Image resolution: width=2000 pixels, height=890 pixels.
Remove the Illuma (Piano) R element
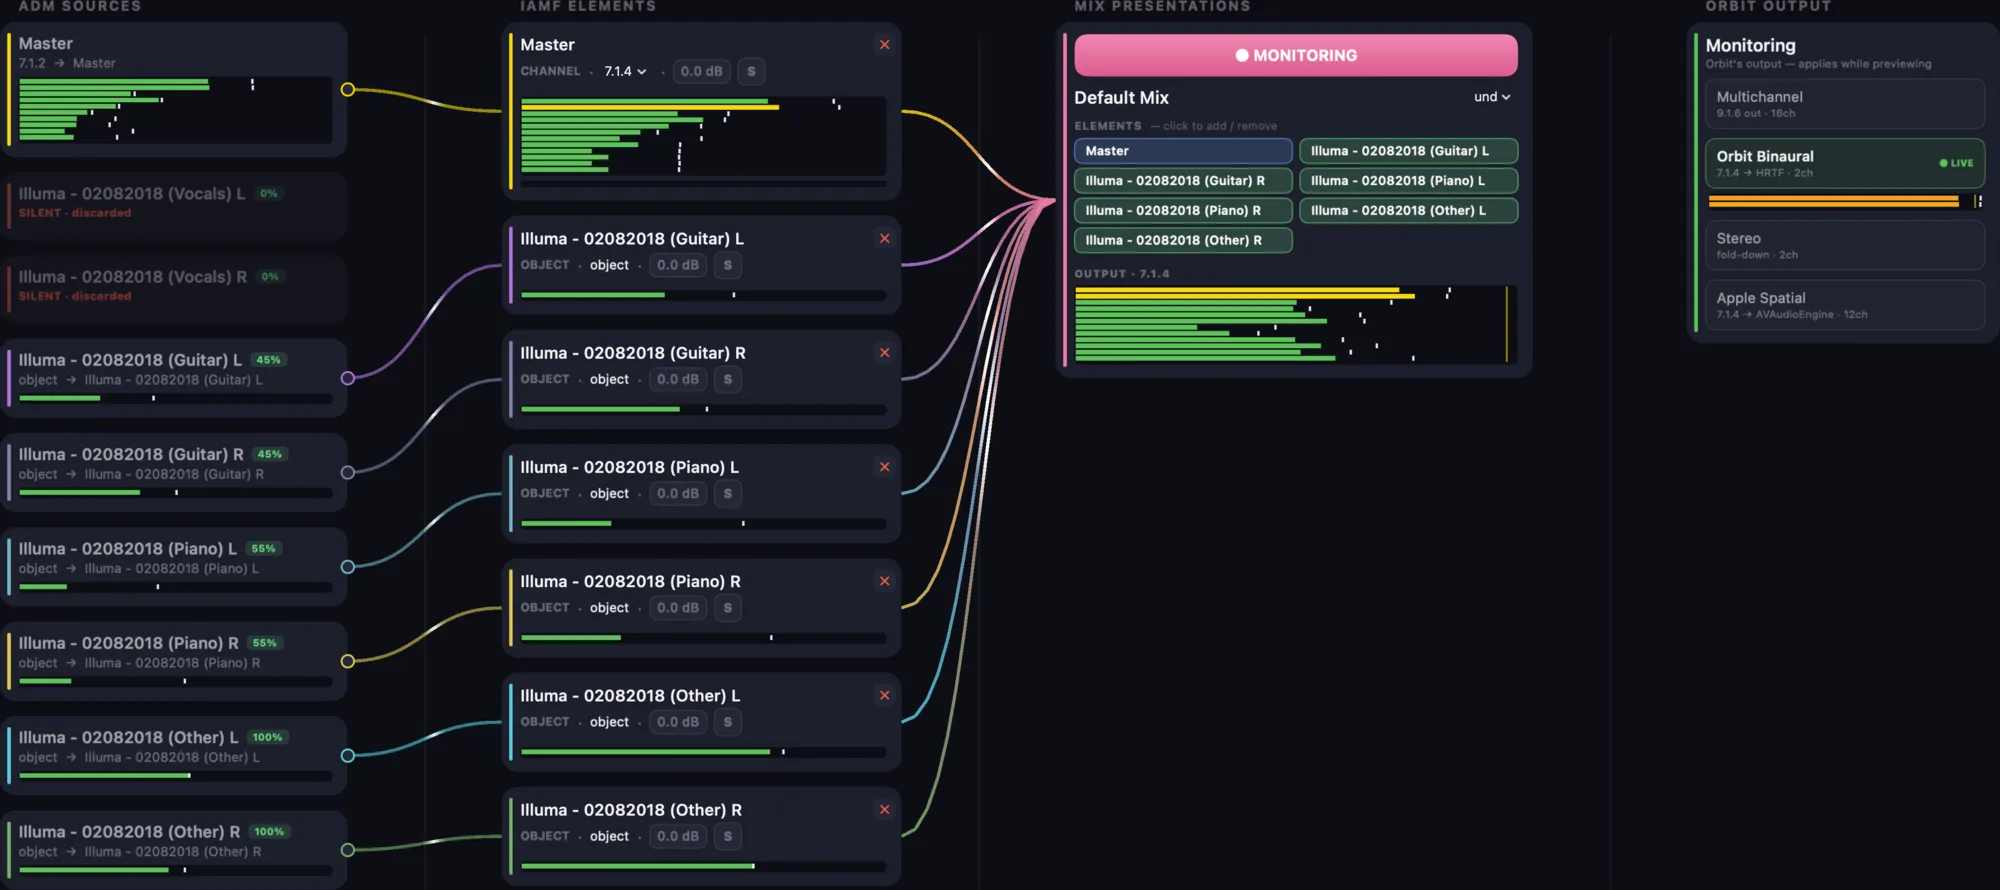[x=884, y=581]
